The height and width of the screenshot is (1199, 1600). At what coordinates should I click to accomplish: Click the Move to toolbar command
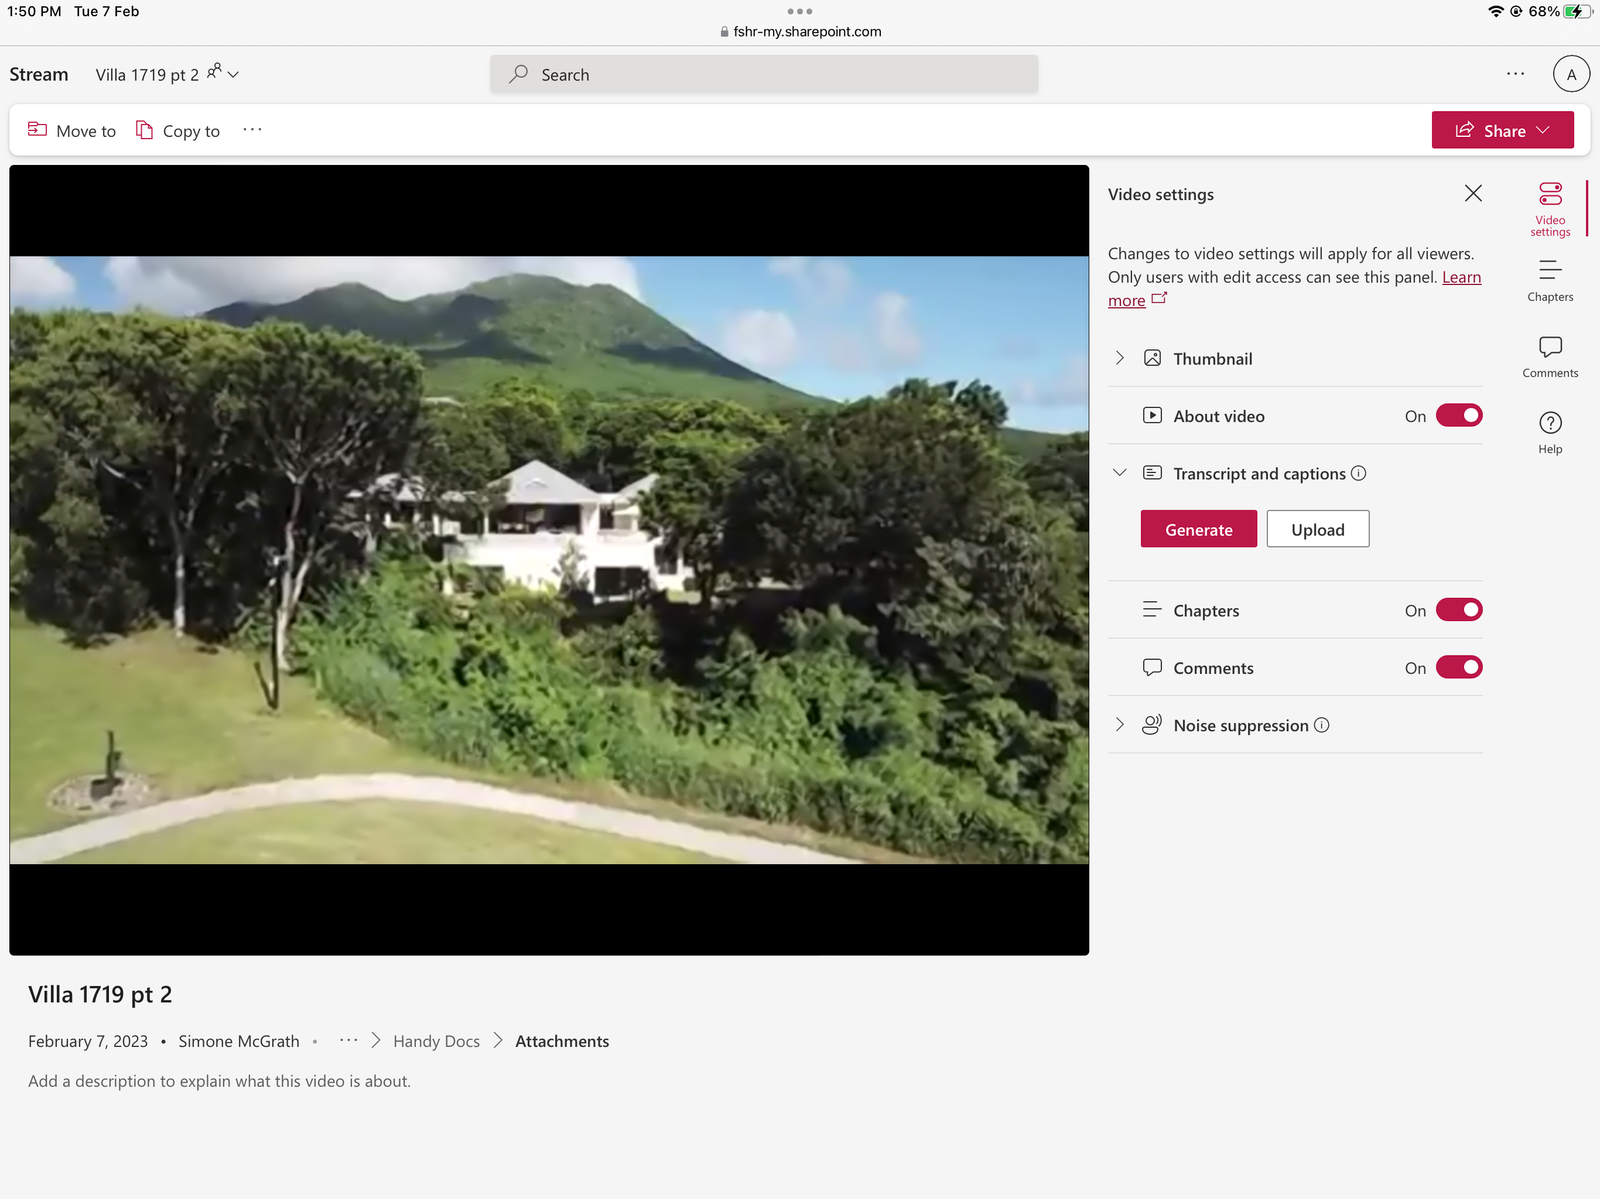(72, 130)
